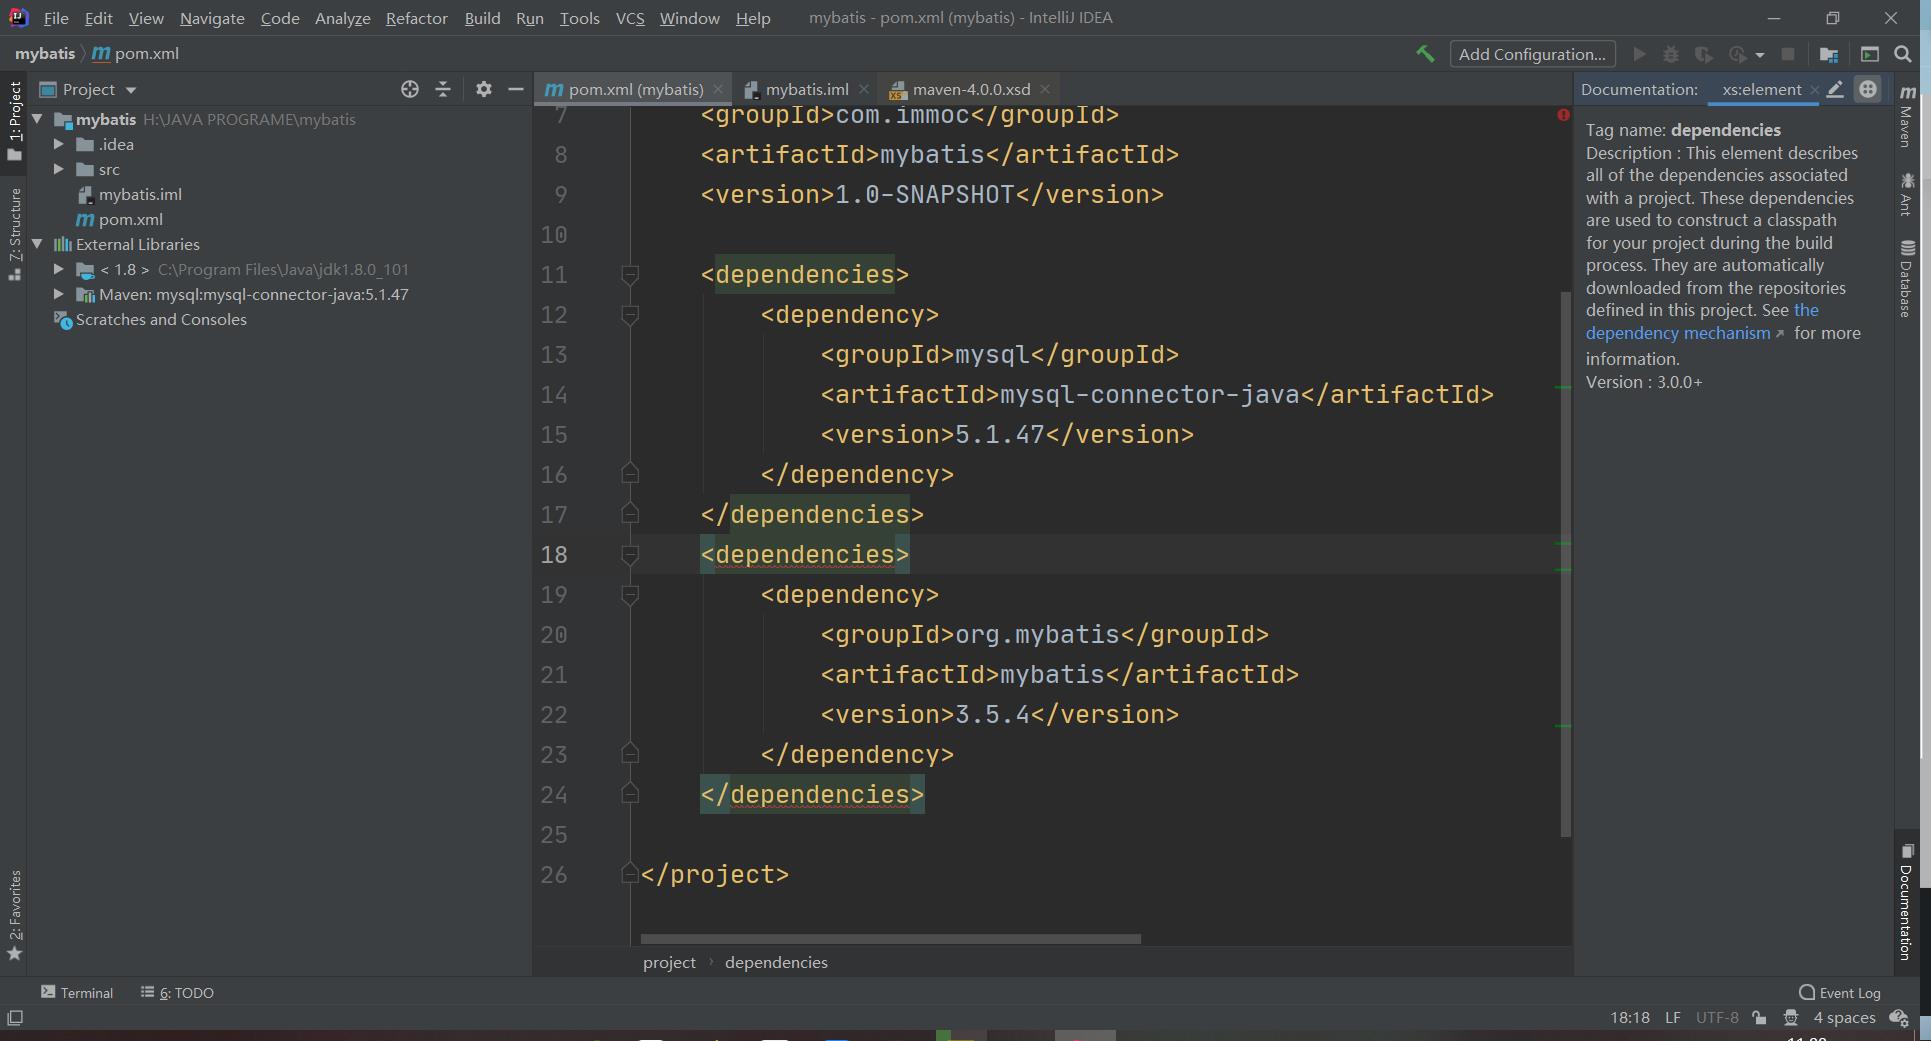The height and width of the screenshot is (1041, 1931).
Task: Expand Maven mysql-connector-java library node
Action: coord(59,294)
